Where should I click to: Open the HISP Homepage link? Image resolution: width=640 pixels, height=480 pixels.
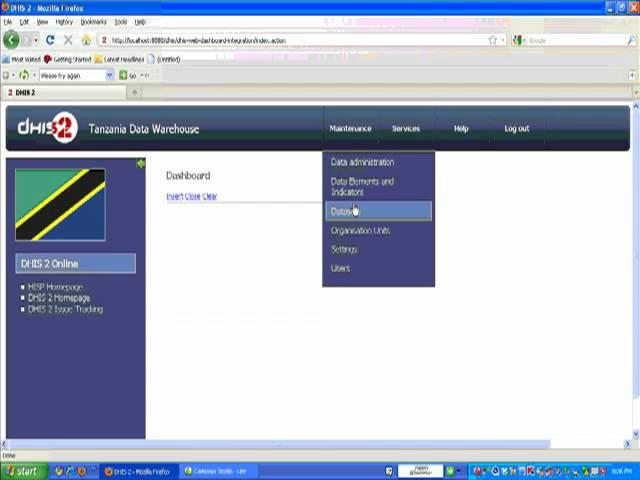pyautogui.click(x=55, y=287)
